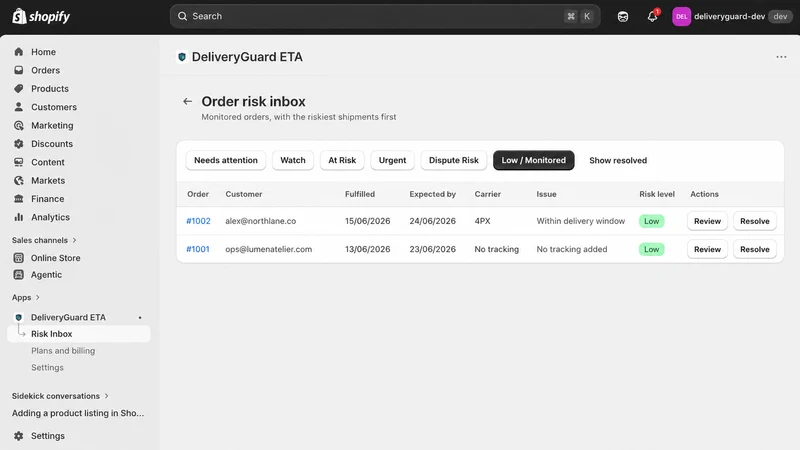Screen dimensions: 800x450
Task: Click the Content image icon
Action: click(x=19, y=162)
